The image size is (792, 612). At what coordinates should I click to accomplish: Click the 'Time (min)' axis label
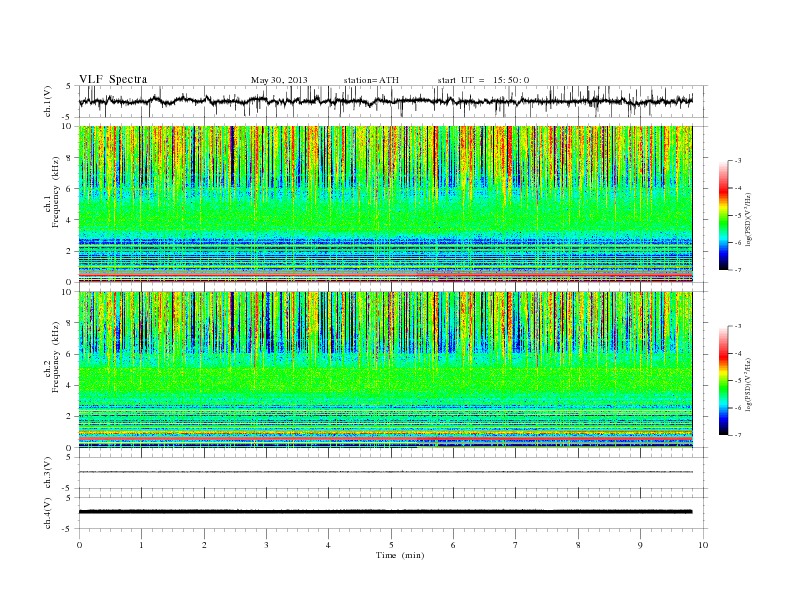point(400,555)
